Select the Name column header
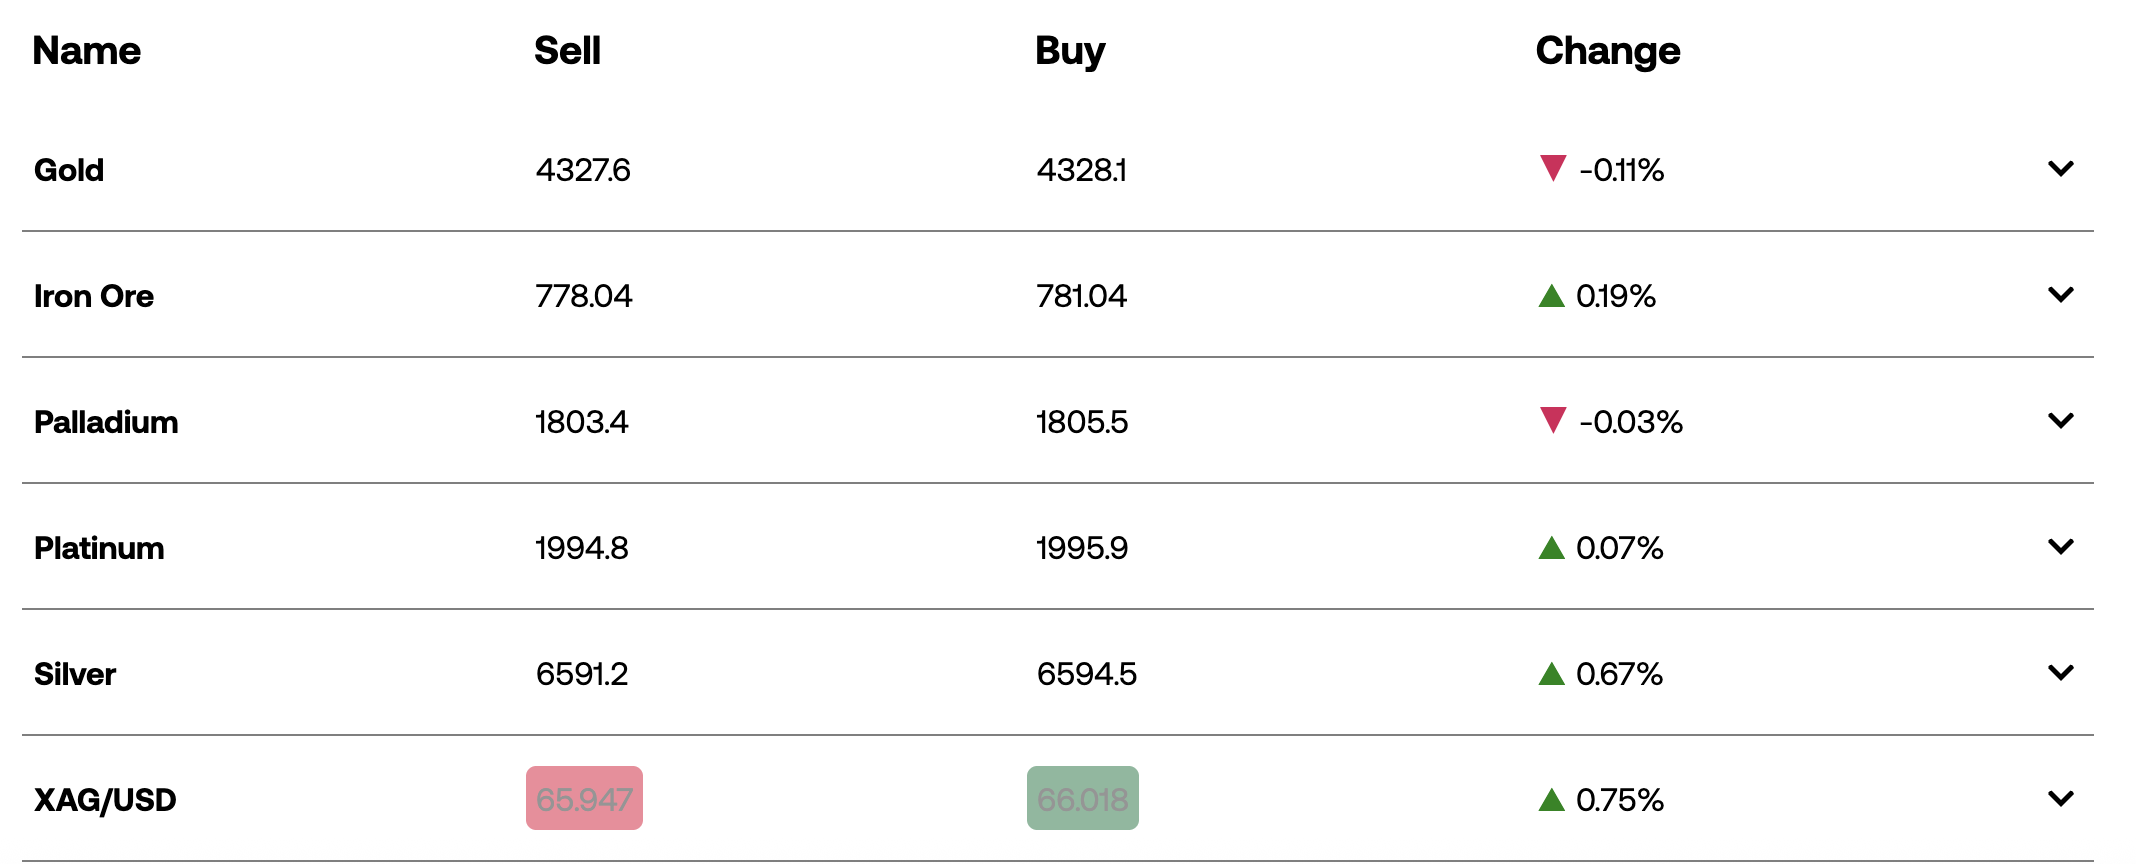The height and width of the screenshot is (864, 2136). tap(87, 50)
